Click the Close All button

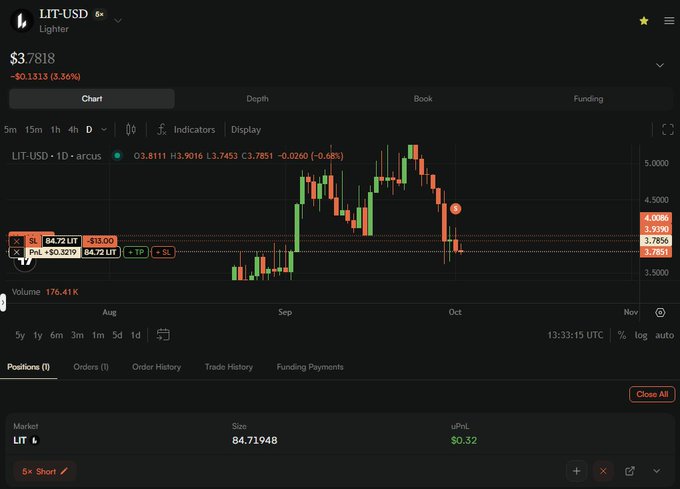pos(652,394)
